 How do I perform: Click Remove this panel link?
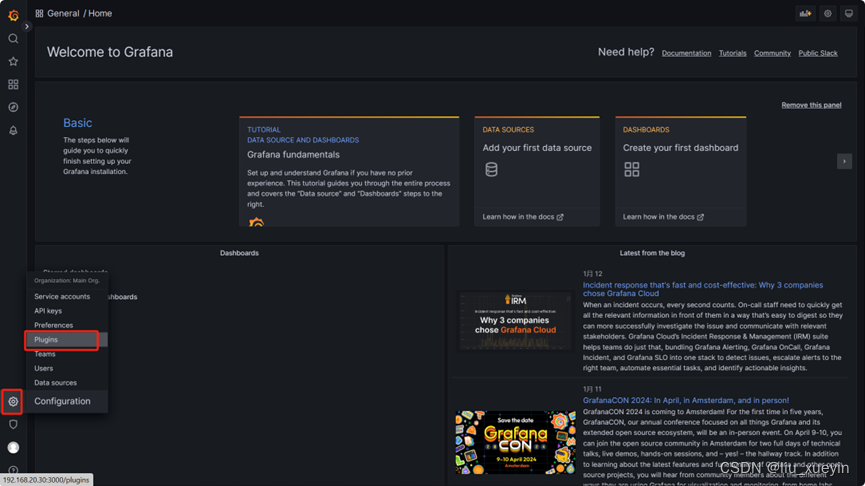click(811, 105)
